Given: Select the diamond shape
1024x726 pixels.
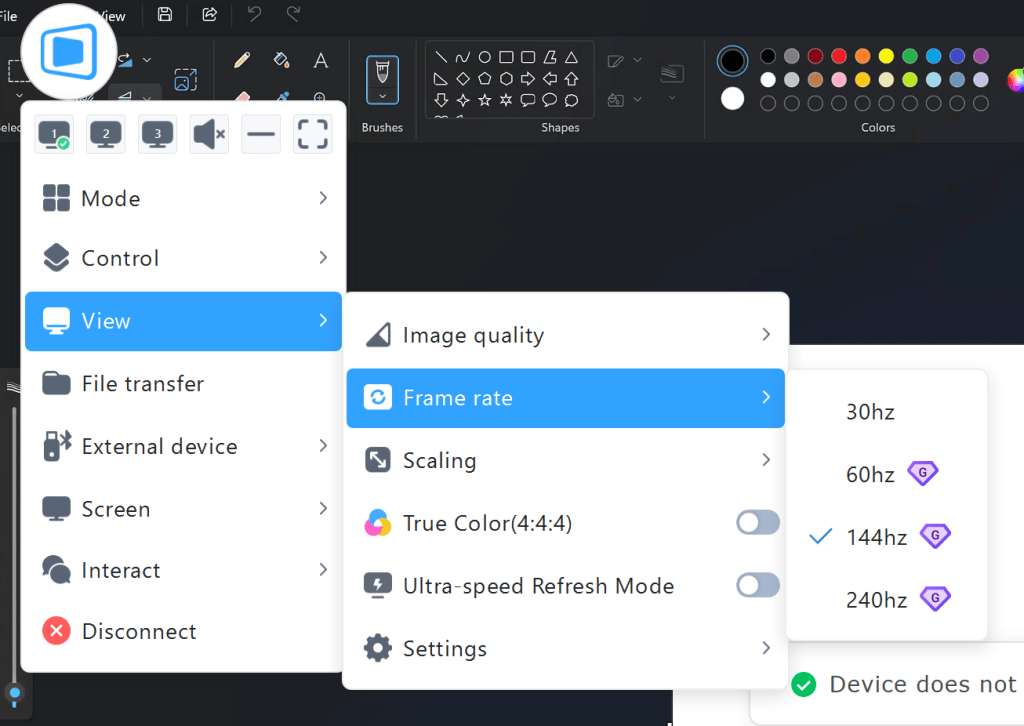Looking at the screenshot, I should coord(463,79).
